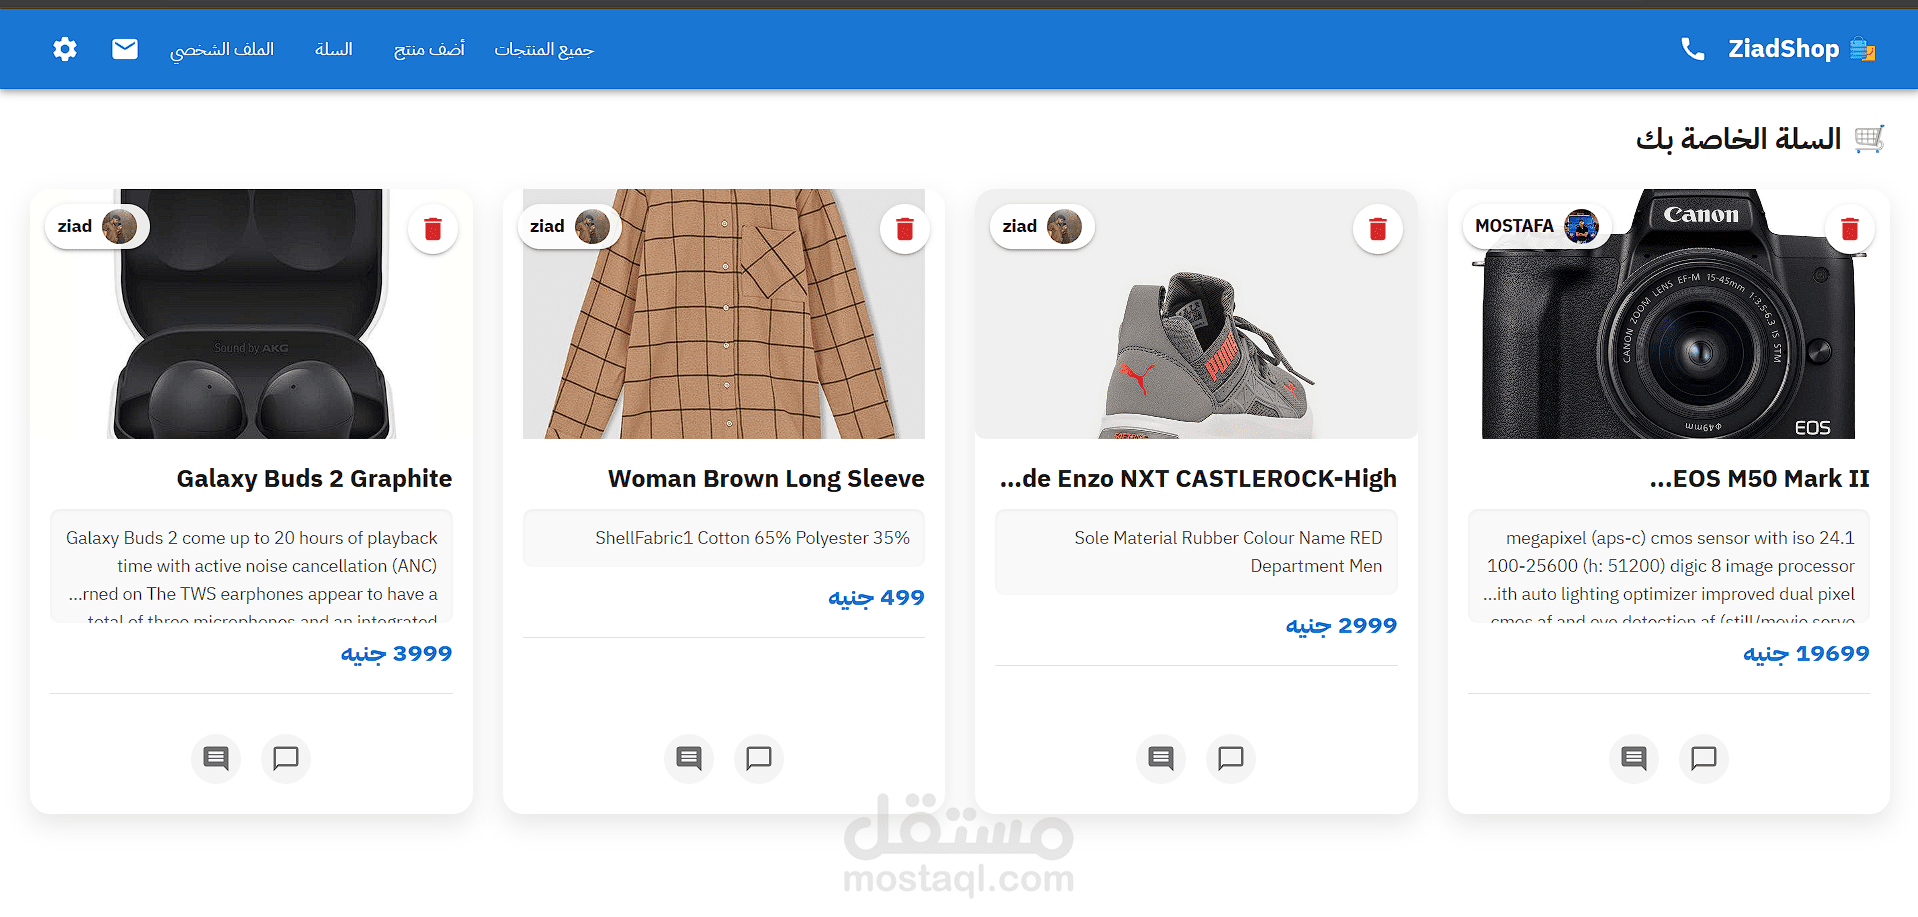Viewport: 1918px width, 917px height.
Task: Go to السلة cart in navbar
Action: 334,49
